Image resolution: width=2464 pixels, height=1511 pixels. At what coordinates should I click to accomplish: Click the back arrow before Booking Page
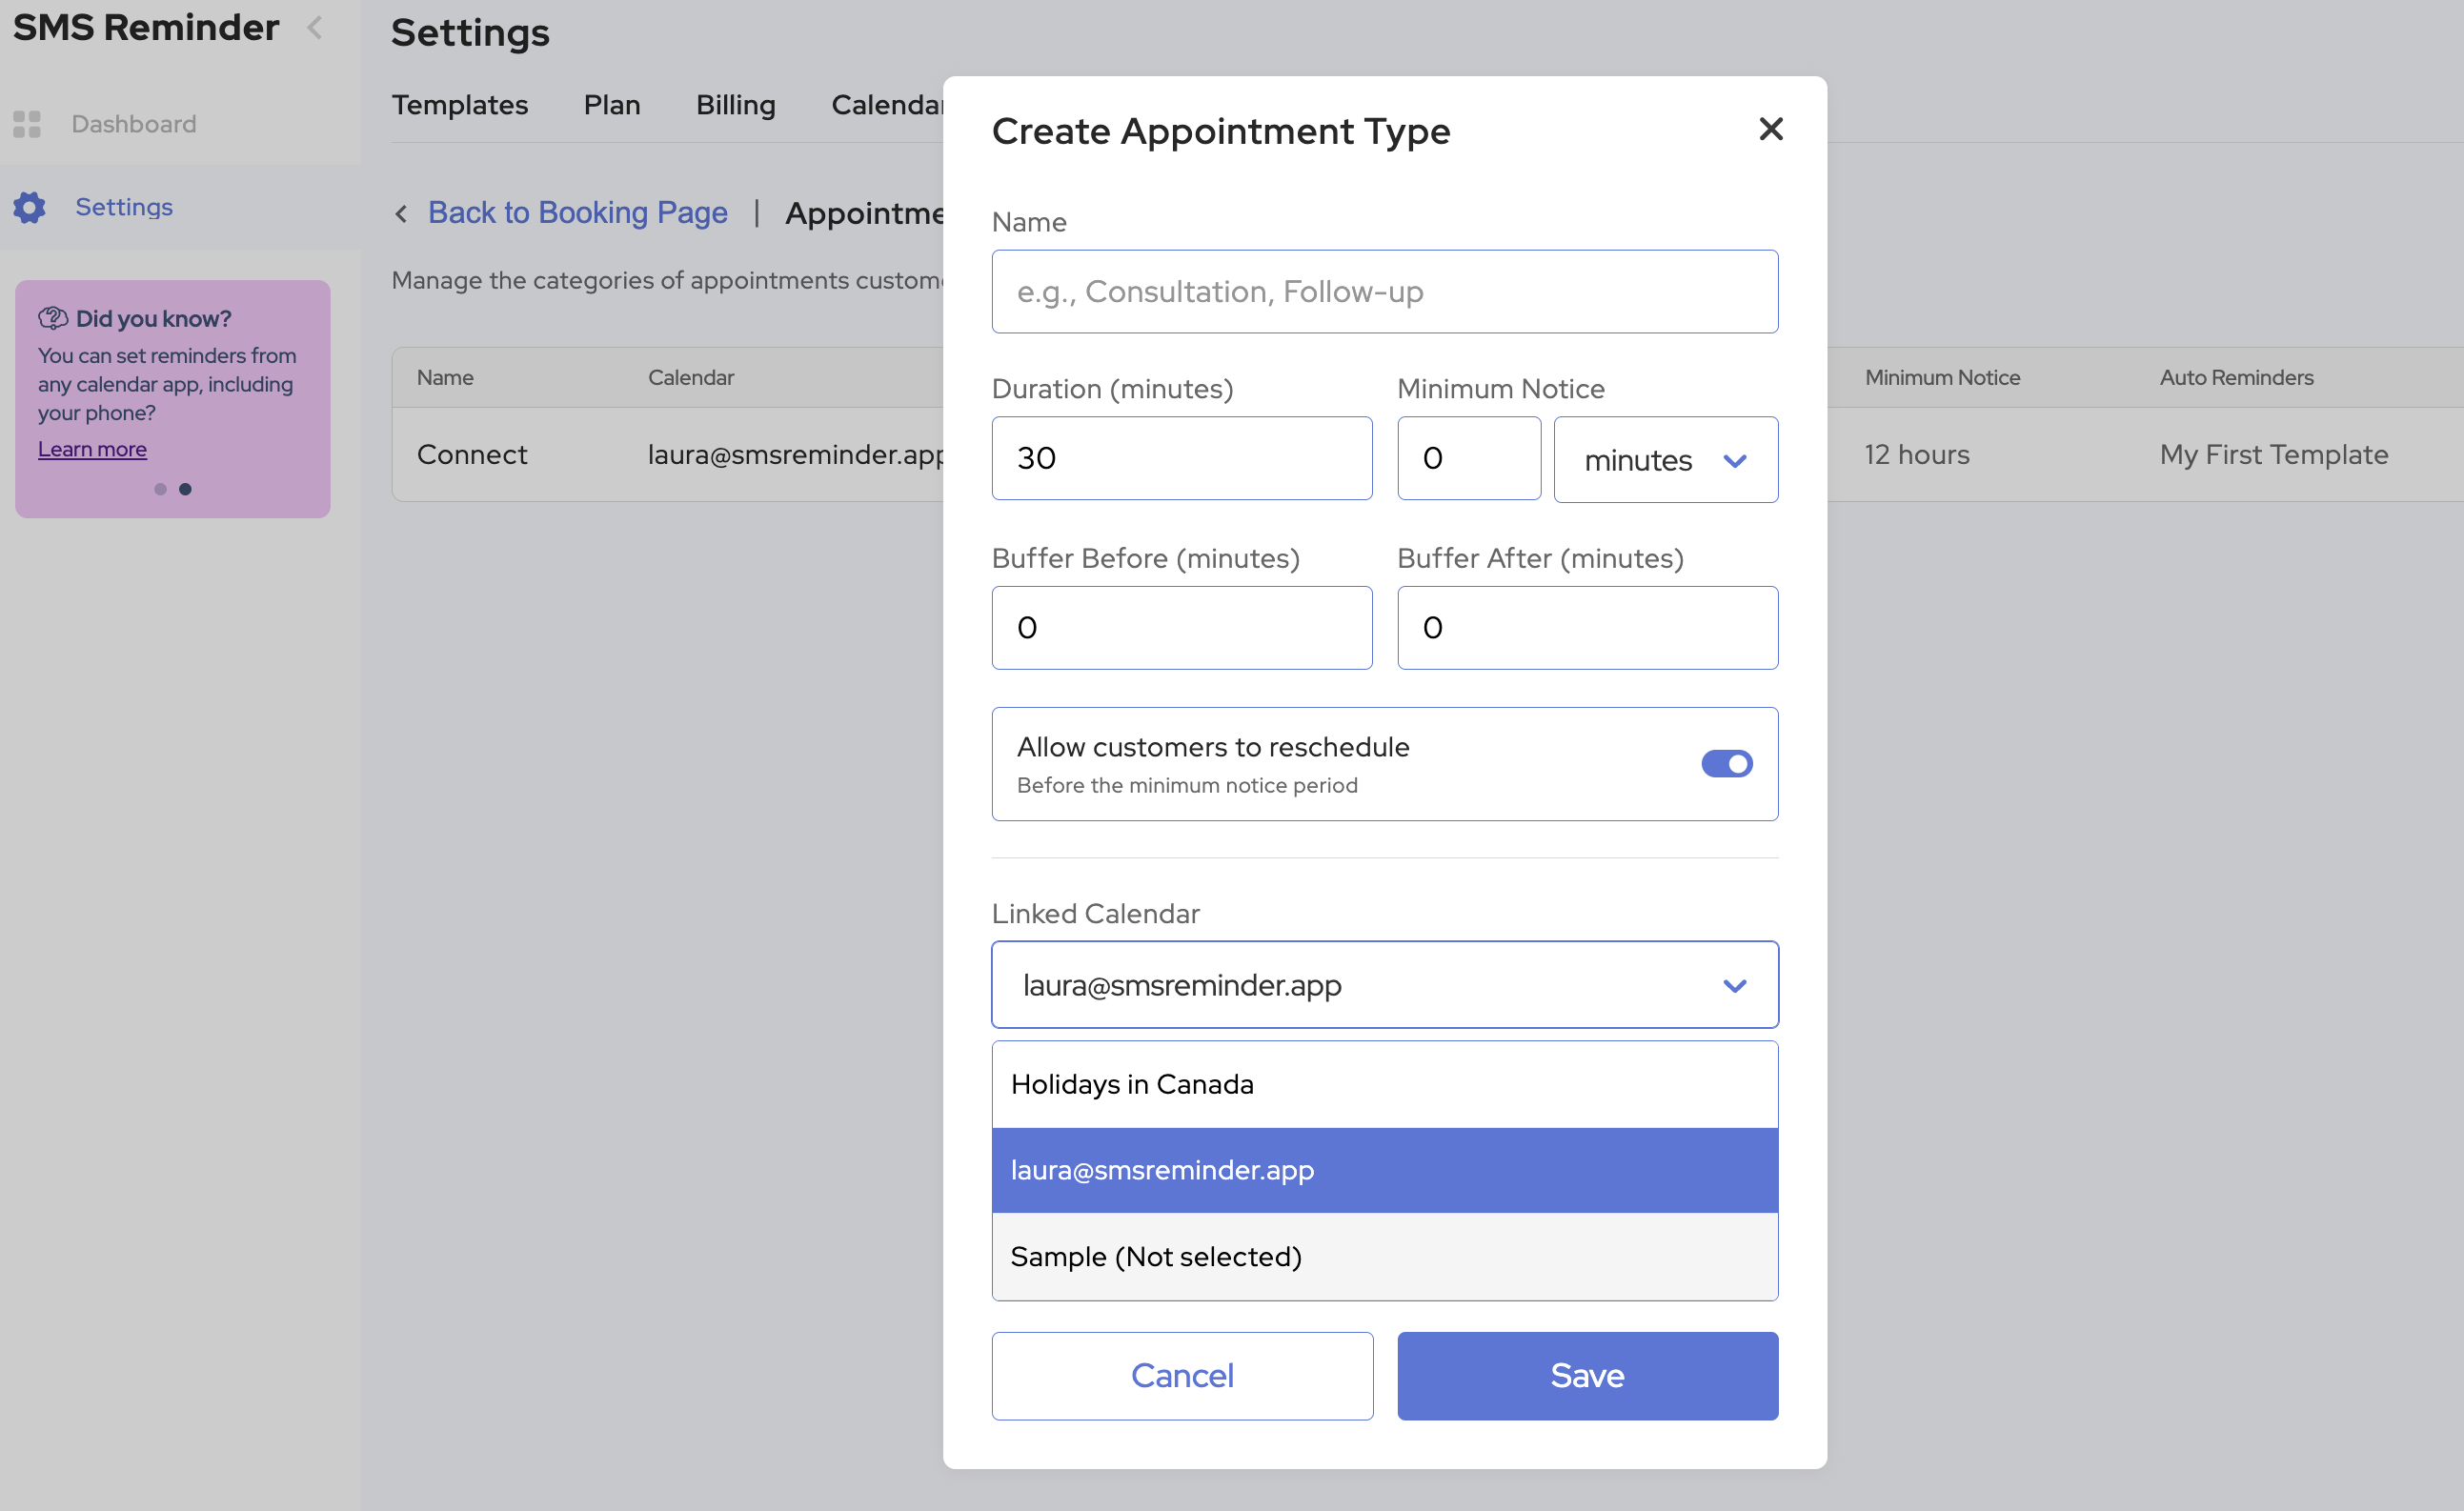pyautogui.click(x=401, y=214)
